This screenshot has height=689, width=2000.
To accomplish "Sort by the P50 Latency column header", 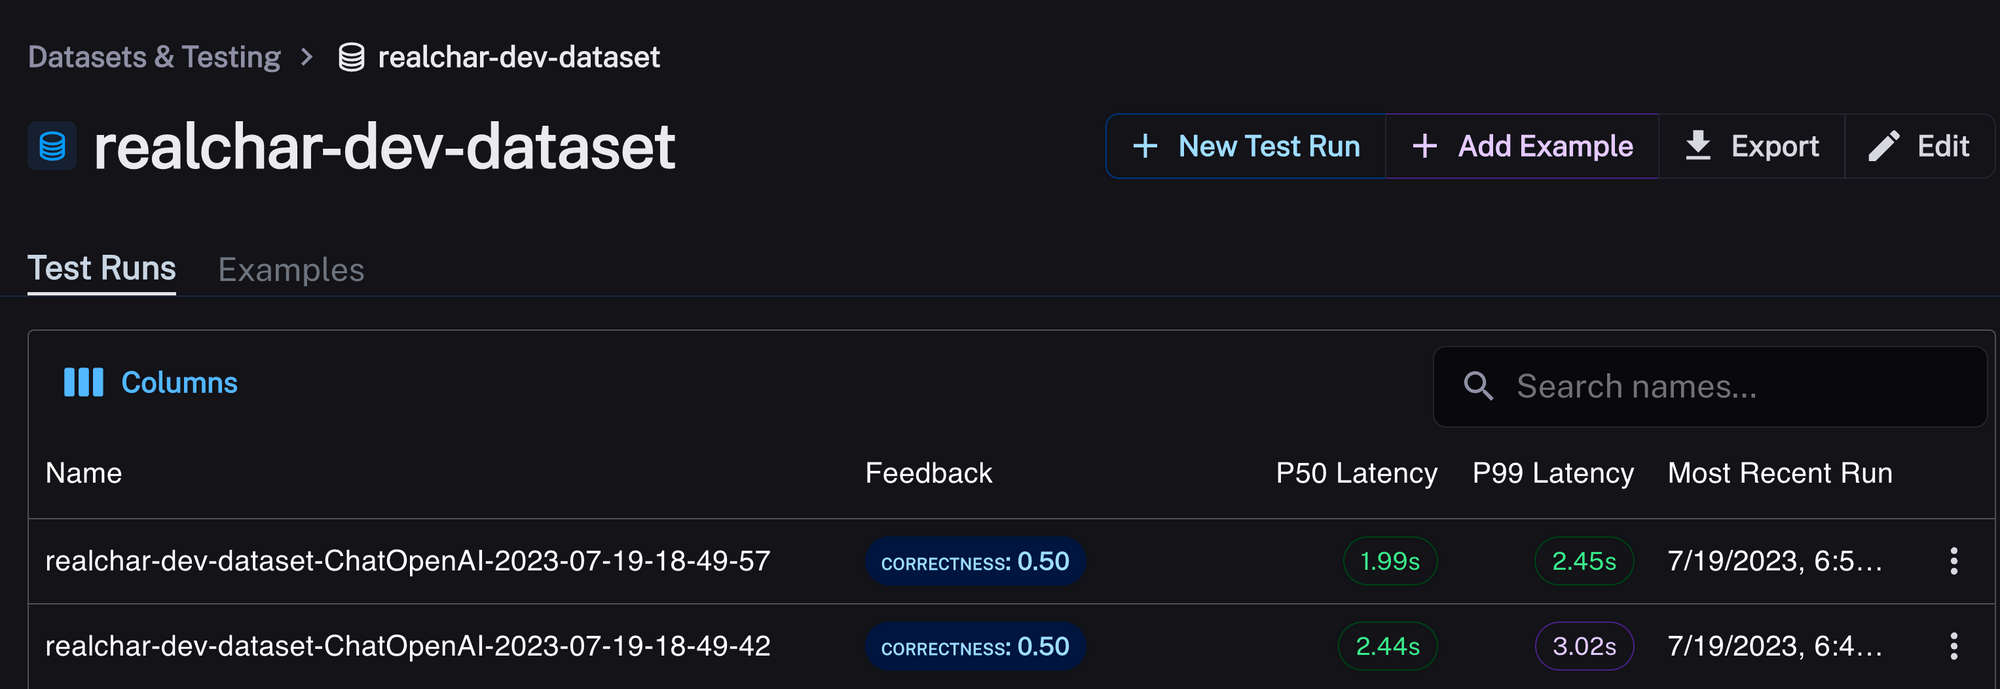I will [1356, 473].
